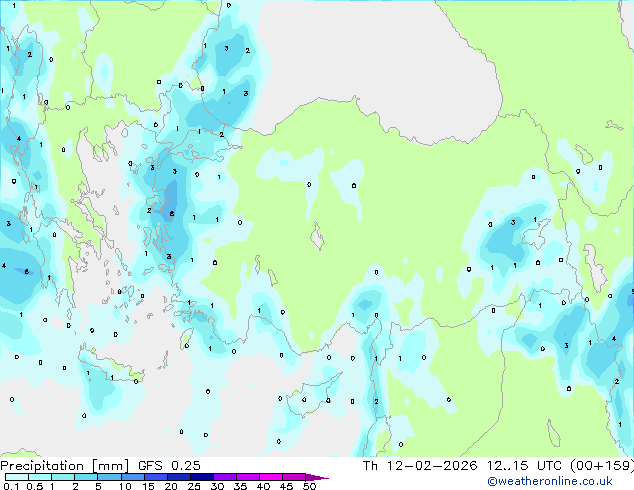Click the 25–30 mm navy legend swatch
This screenshot has width=634, height=490.
(x=201, y=477)
